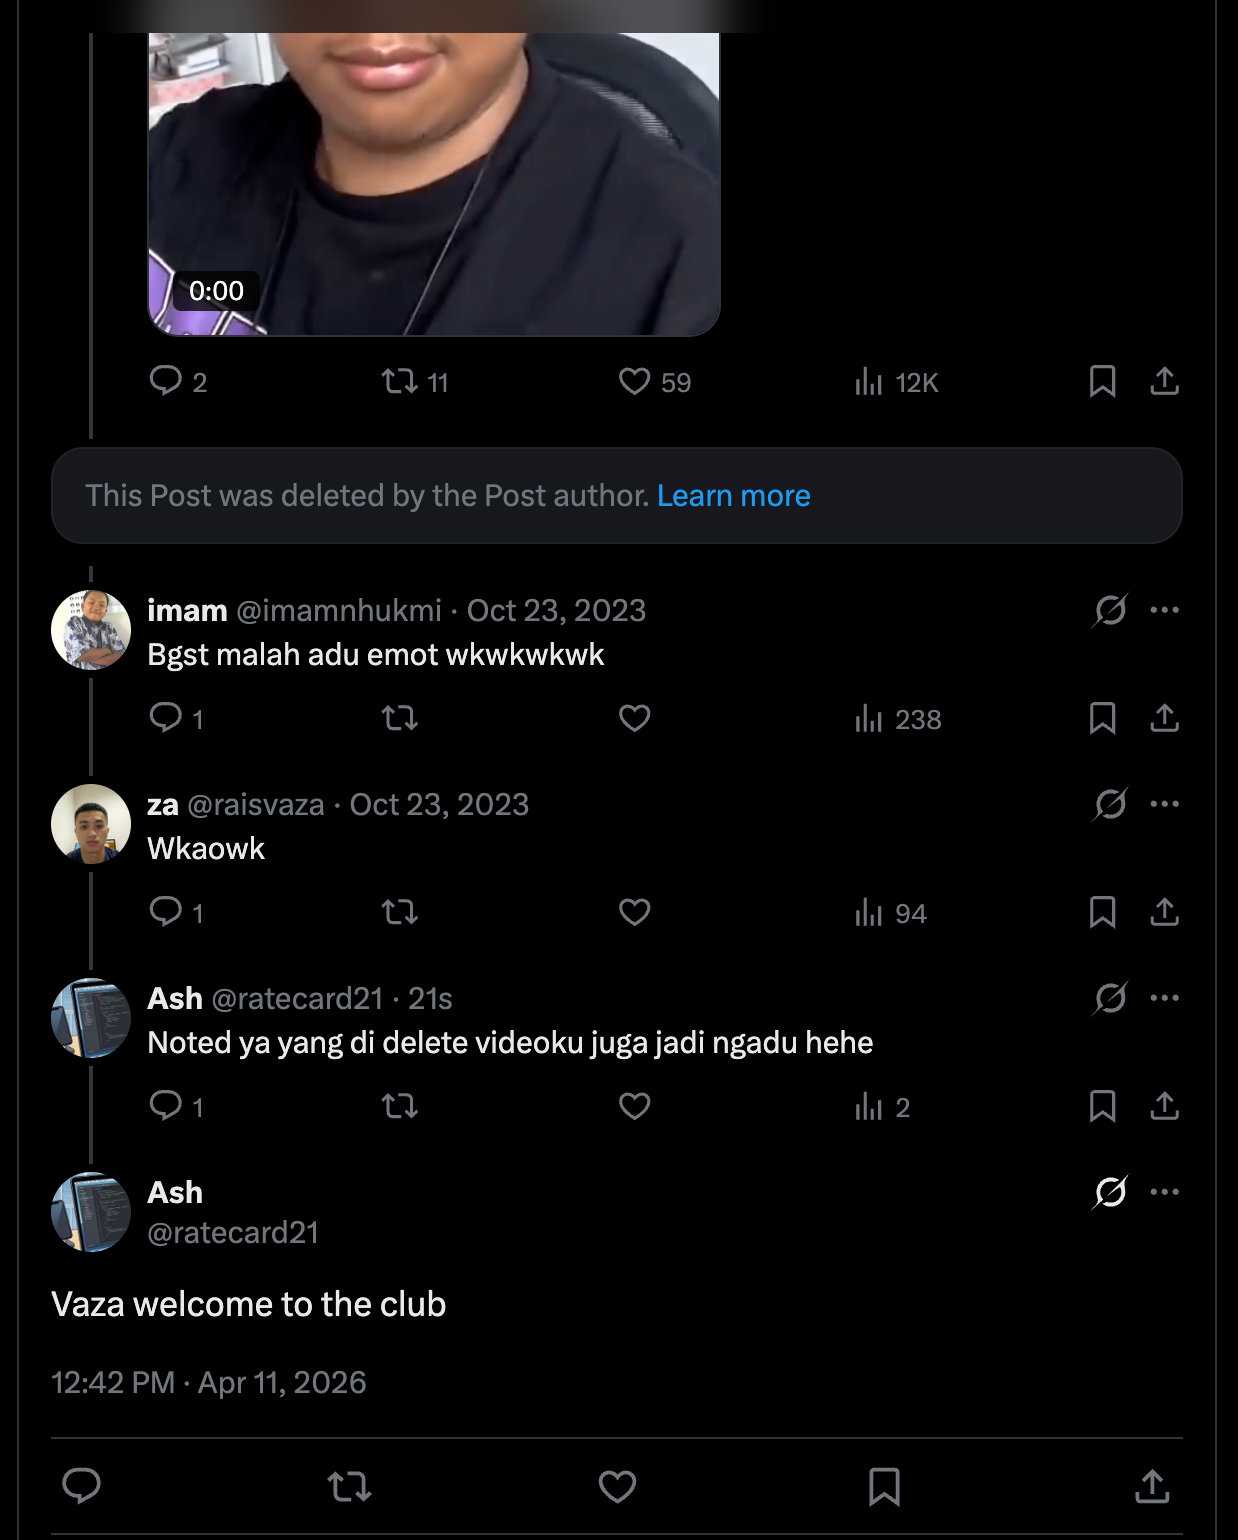Open more options on za's reply

coord(1164,804)
